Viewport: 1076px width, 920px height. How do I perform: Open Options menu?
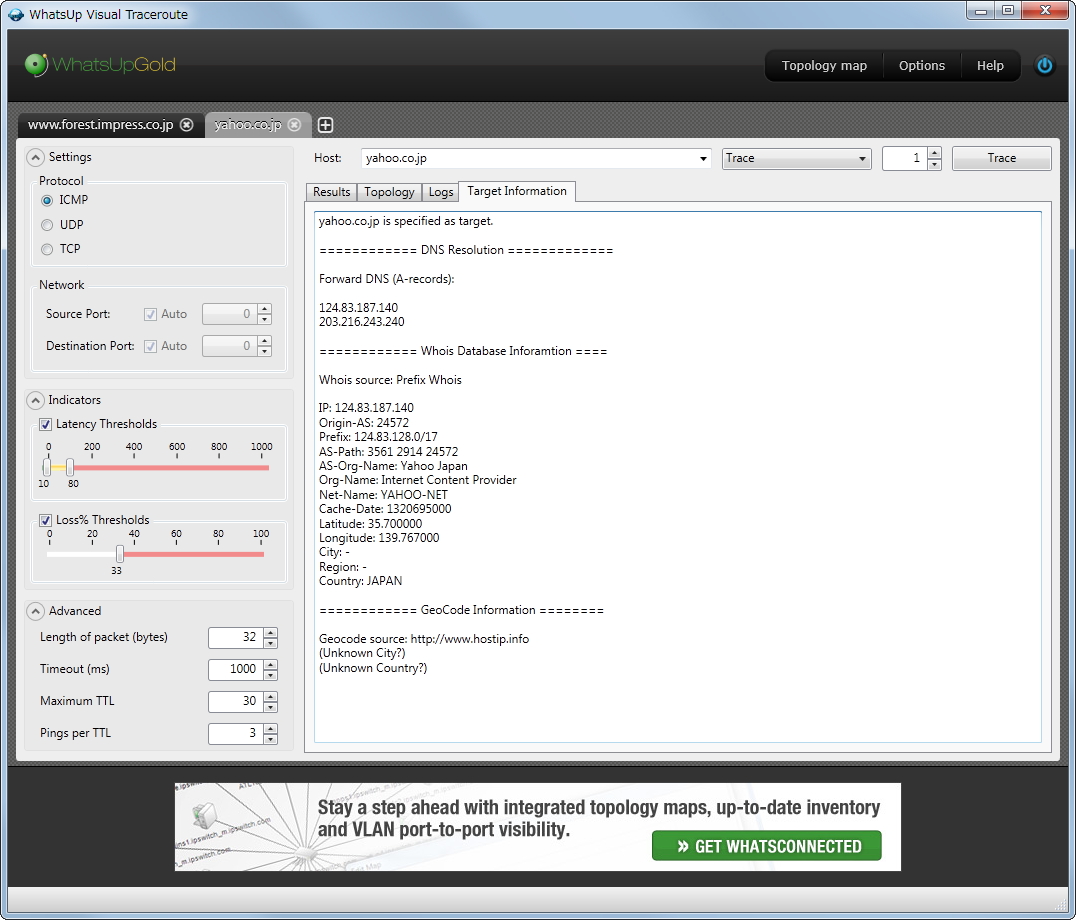922,66
